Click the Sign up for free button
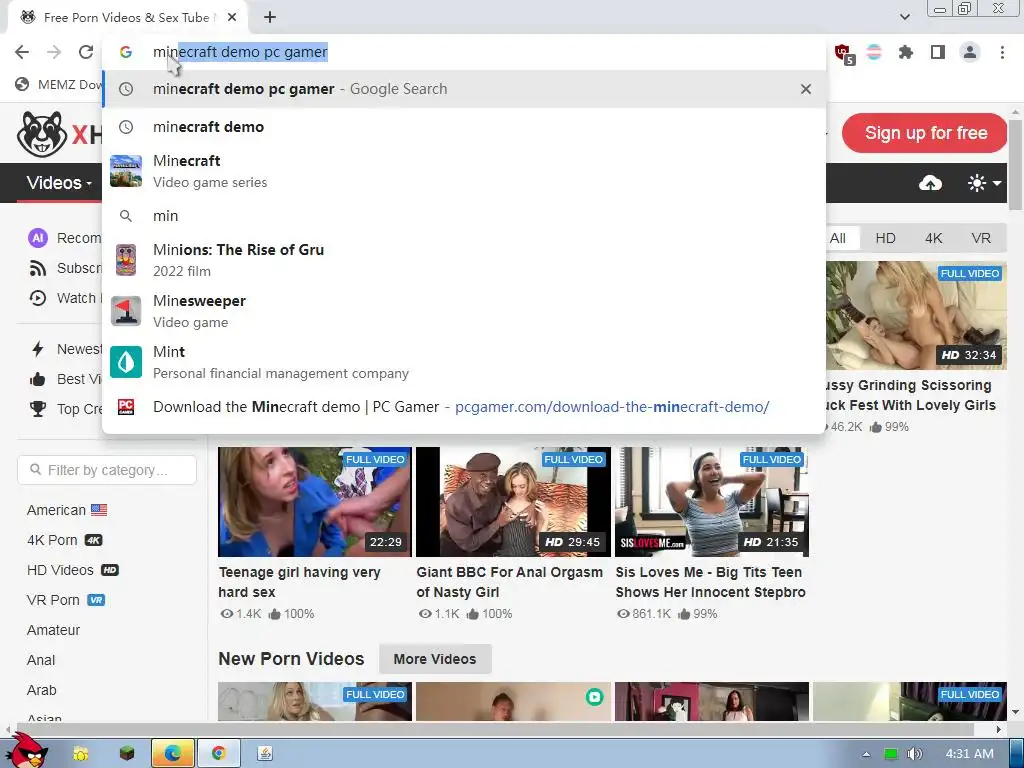1024x768 pixels. point(925,133)
